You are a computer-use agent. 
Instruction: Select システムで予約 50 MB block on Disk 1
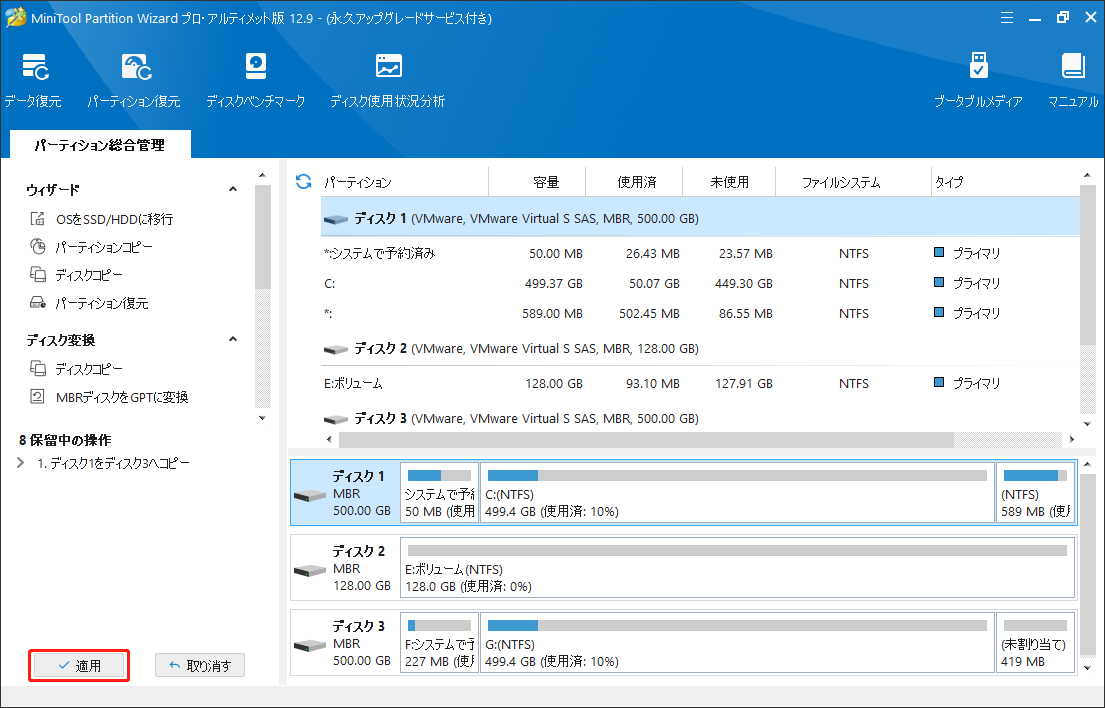pyautogui.click(x=439, y=493)
